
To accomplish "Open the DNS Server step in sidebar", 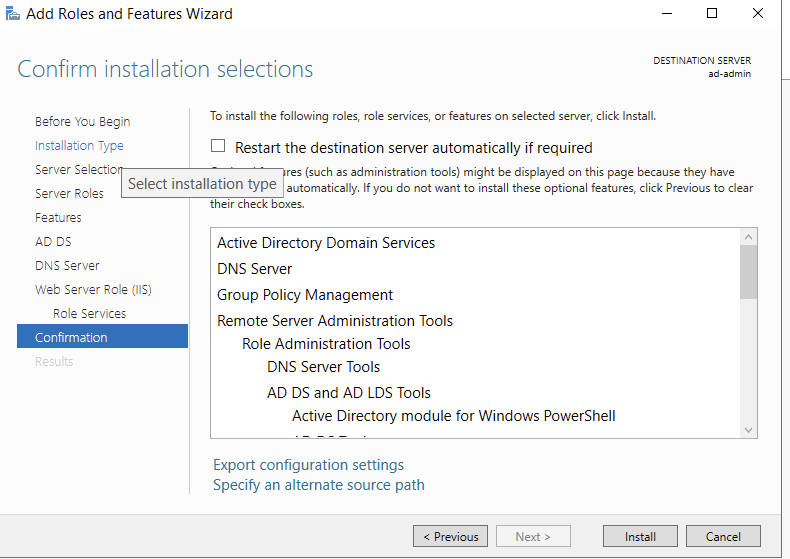I will [67, 265].
